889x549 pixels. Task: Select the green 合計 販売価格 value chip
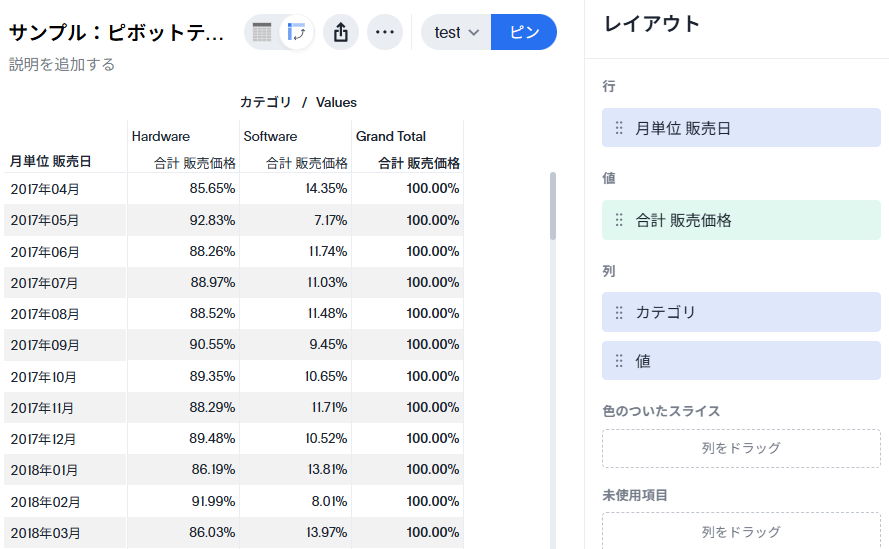[x=741, y=220]
